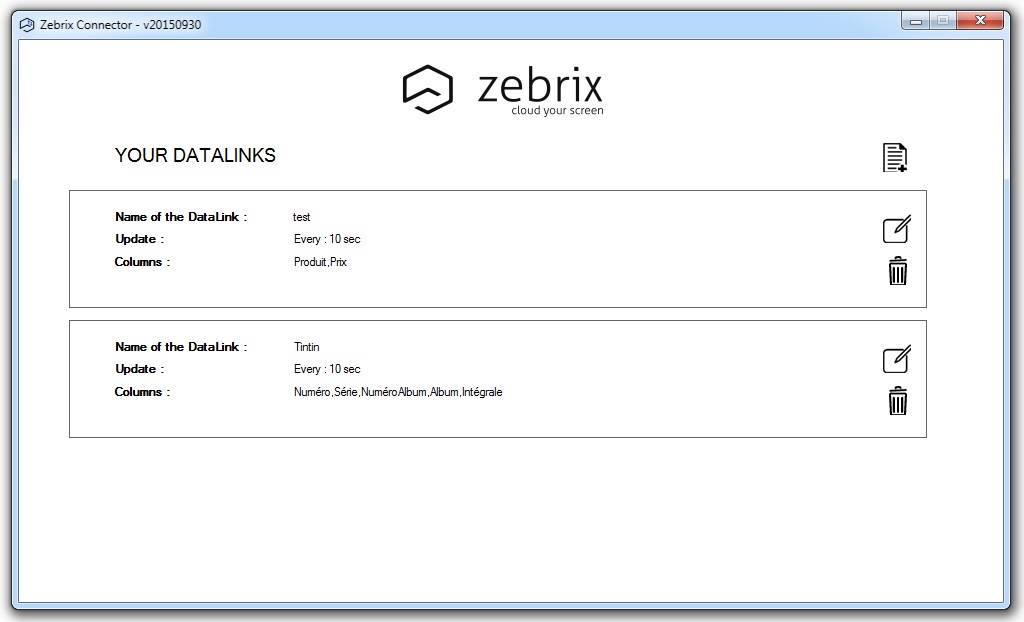This screenshot has height=622, width=1024.
Task: Click the zebrix hexagon logo
Action: click(428, 90)
